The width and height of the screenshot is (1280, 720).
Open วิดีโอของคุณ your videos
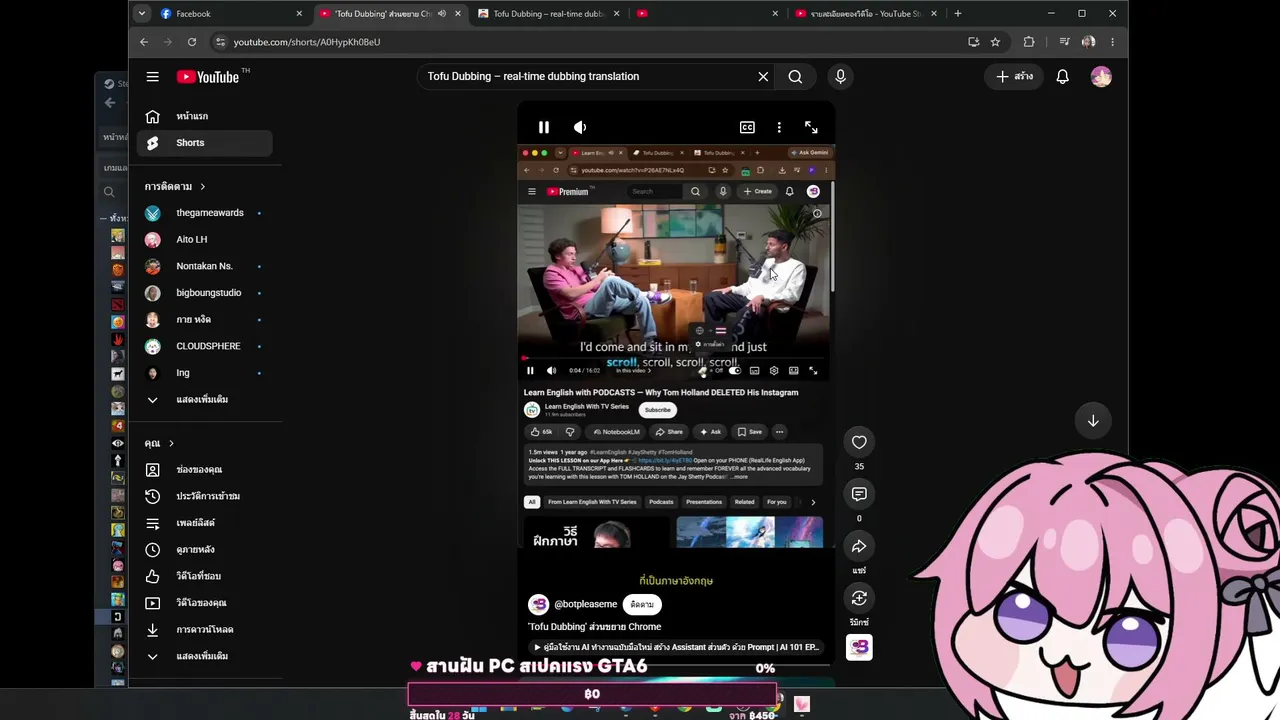(205, 603)
